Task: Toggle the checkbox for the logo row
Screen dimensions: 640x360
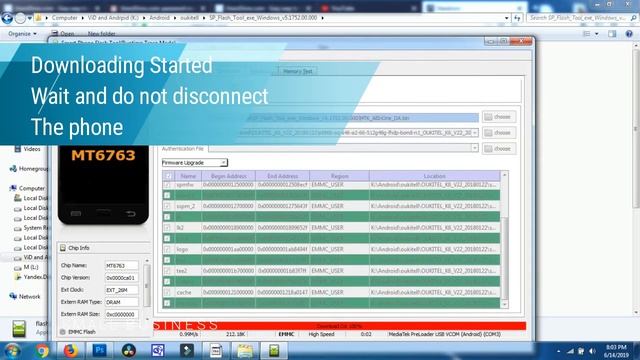Action: [x=167, y=249]
